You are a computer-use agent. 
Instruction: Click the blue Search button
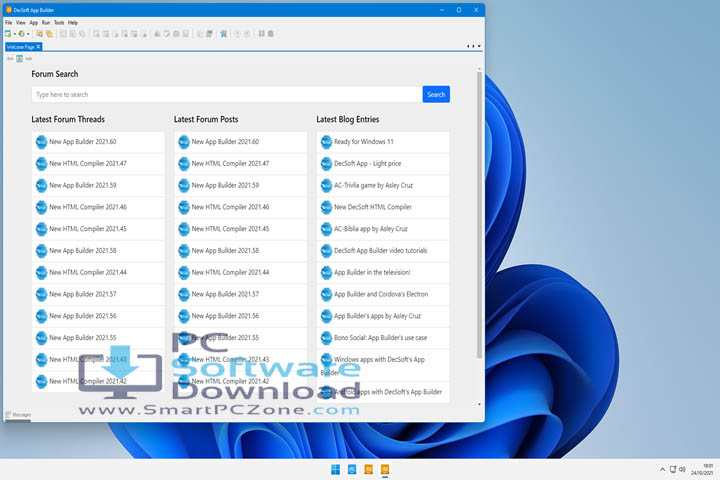436,94
